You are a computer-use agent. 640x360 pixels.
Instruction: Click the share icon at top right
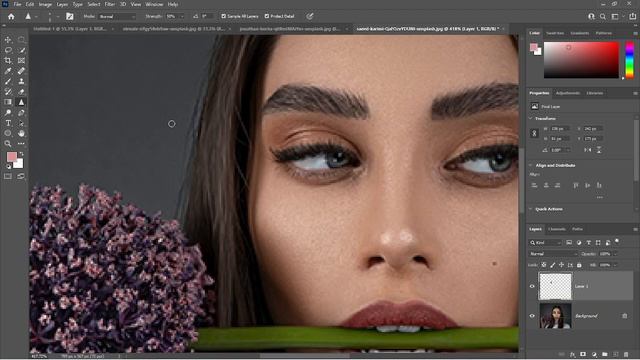coord(632,16)
